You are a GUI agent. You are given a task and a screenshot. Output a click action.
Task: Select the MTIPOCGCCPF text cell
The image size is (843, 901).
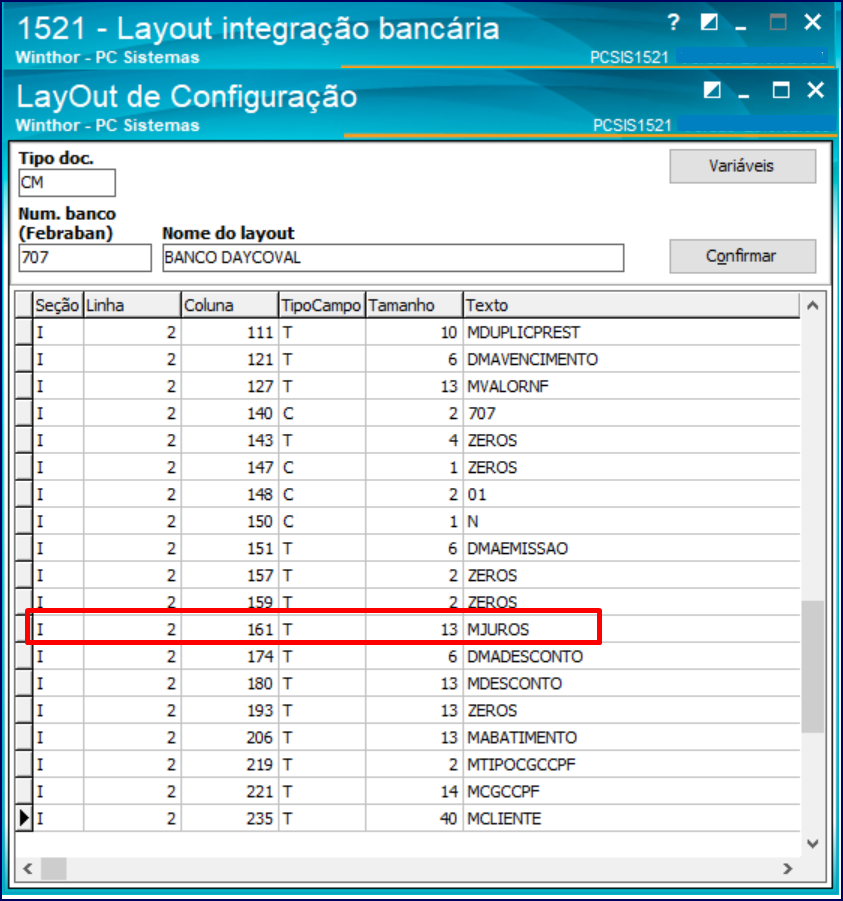coord(632,764)
